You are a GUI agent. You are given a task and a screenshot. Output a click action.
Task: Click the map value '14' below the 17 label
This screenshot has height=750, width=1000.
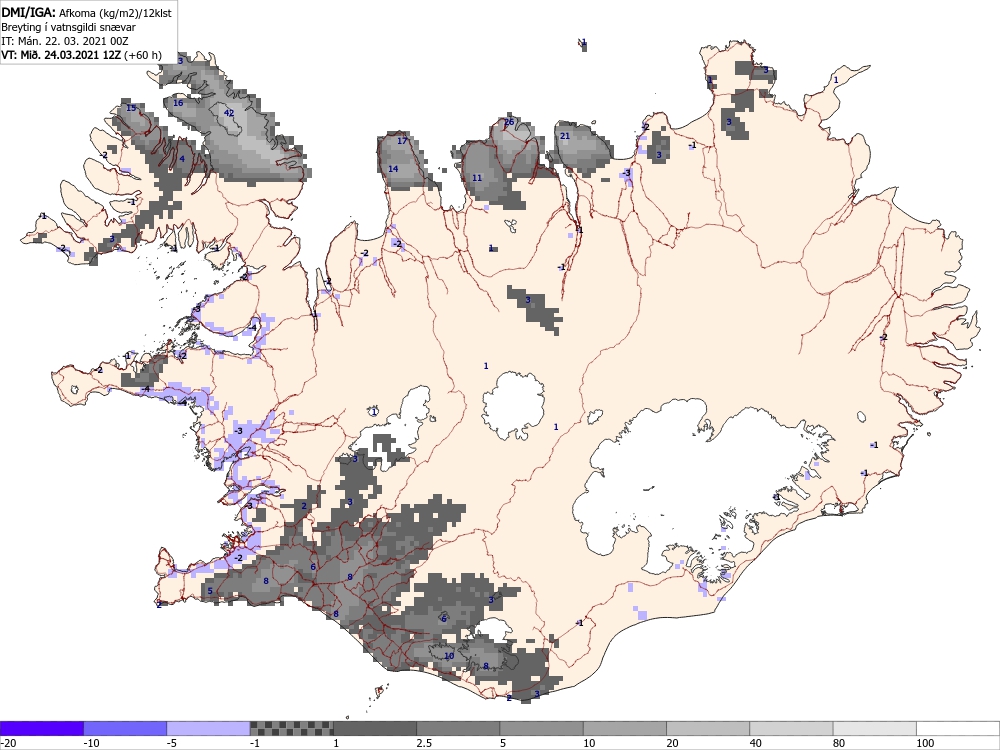393,168
